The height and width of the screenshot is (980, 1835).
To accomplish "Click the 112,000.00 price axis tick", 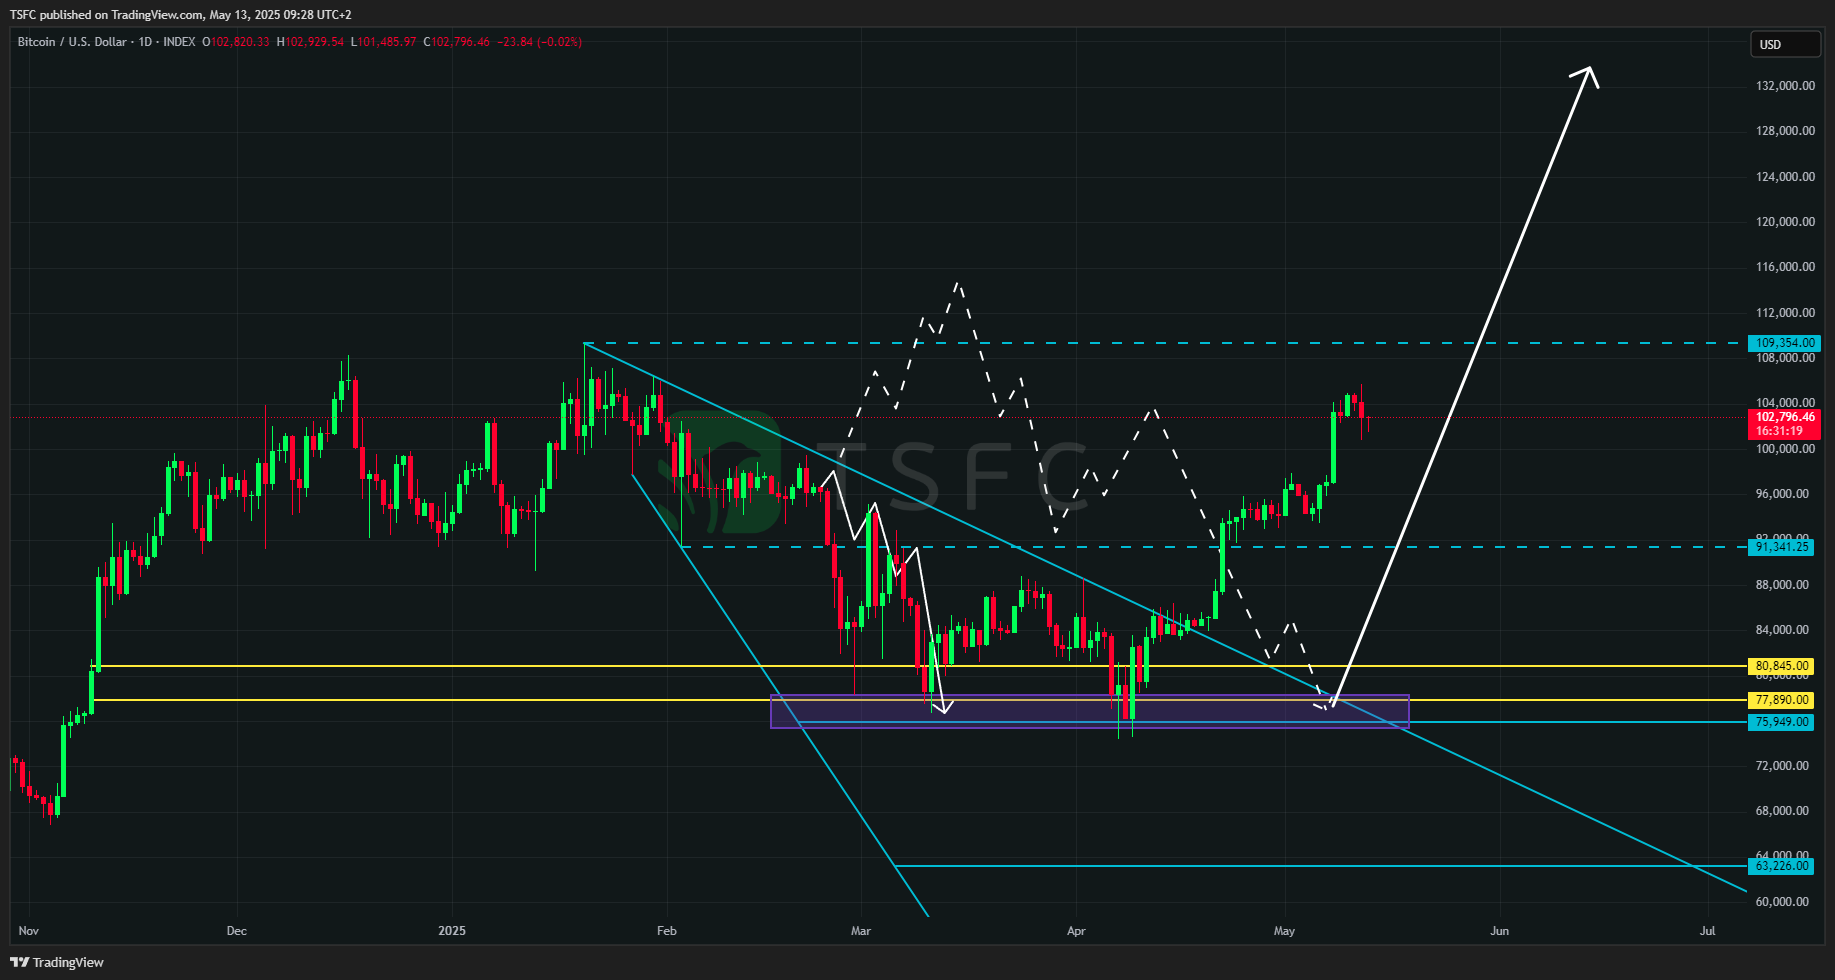I will pyautogui.click(x=1785, y=313).
